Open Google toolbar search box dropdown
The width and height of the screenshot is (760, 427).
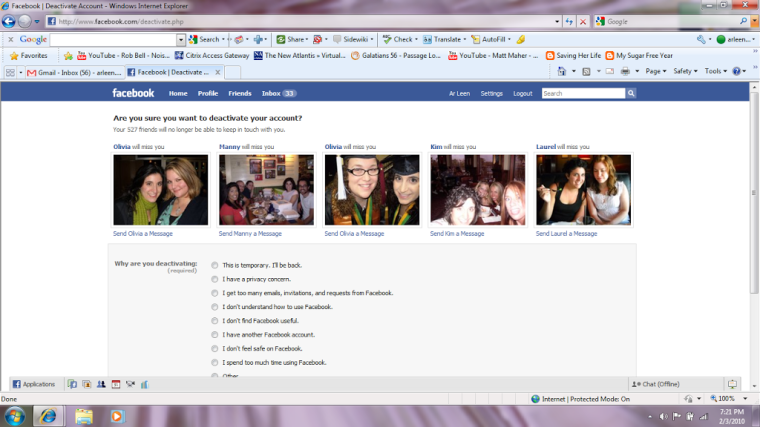tap(181, 40)
